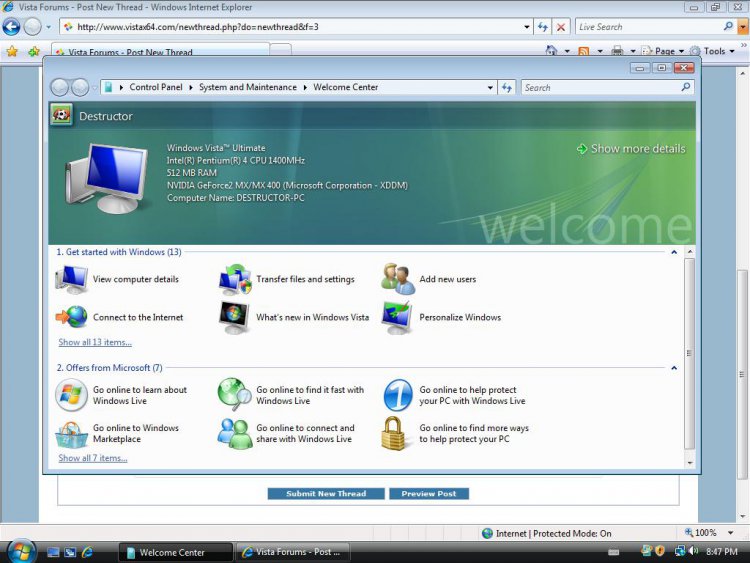This screenshot has width=750, height=563.
Task: Open Page menu dropdown
Action: (669, 51)
